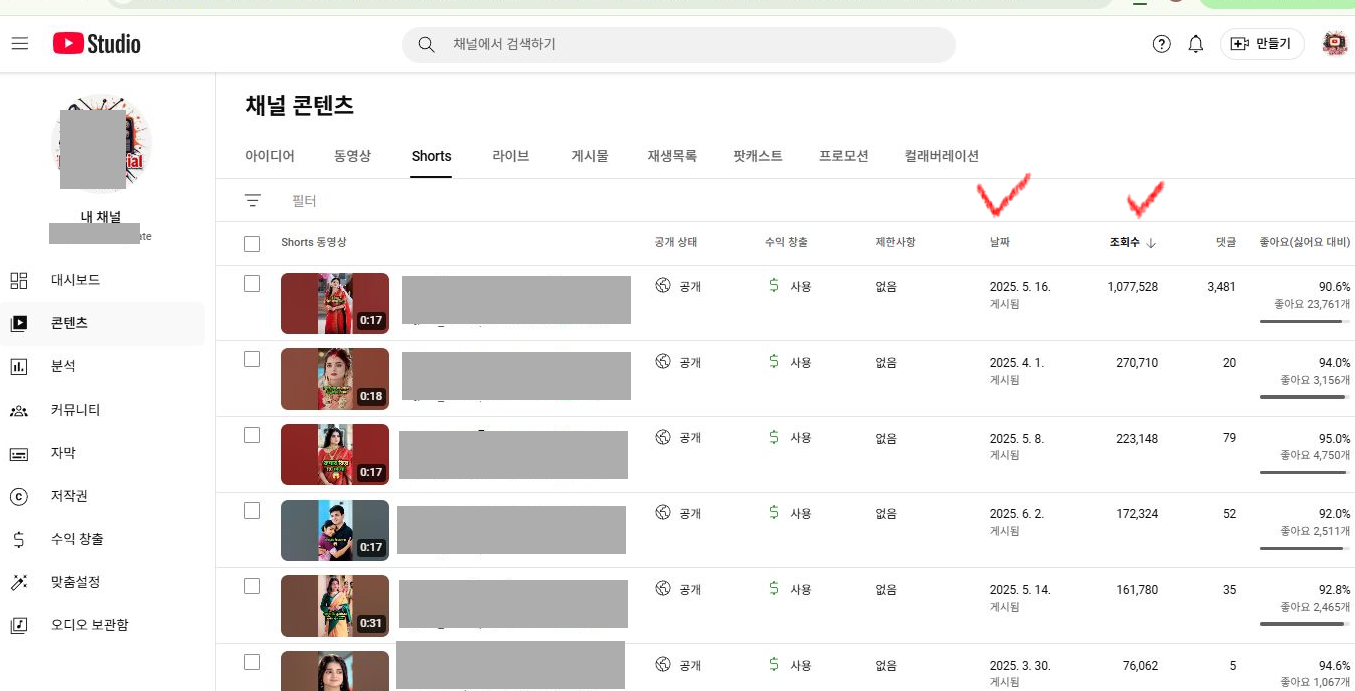Open 저작권 copyright section in sidebar
Viewport: 1355px width, 691px height.
pyautogui.click(x=70, y=496)
